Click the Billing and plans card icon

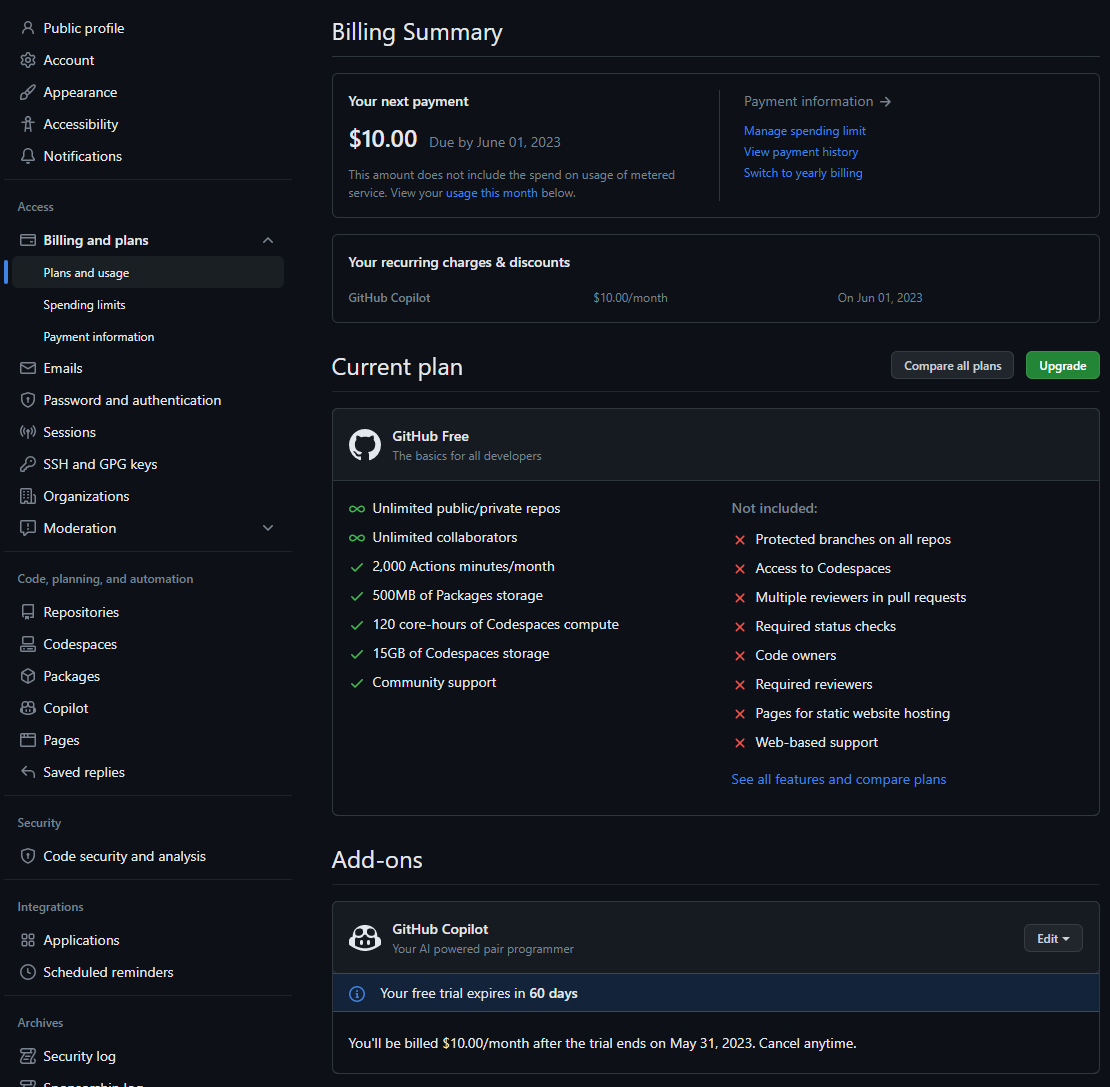[28, 240]
